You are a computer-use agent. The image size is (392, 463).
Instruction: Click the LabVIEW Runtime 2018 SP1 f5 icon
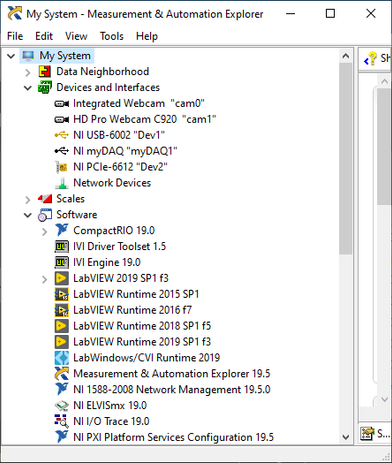[62, 326]
